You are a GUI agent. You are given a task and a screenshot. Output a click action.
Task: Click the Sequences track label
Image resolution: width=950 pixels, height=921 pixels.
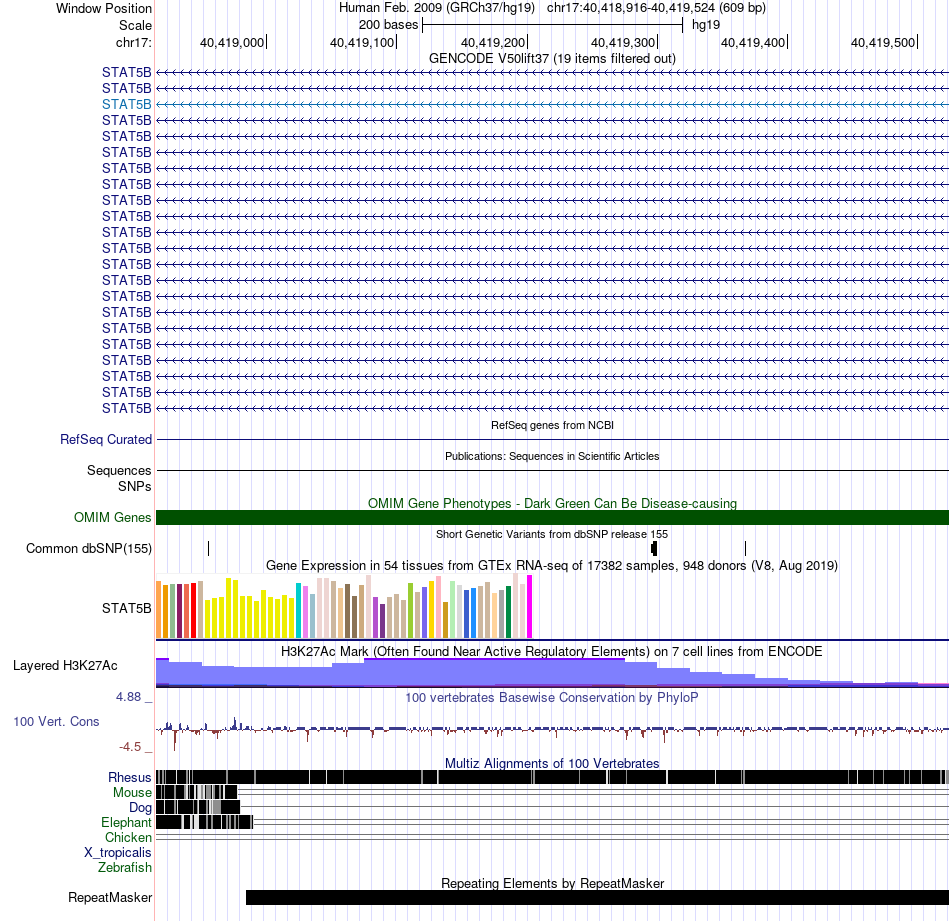point(119,470)
